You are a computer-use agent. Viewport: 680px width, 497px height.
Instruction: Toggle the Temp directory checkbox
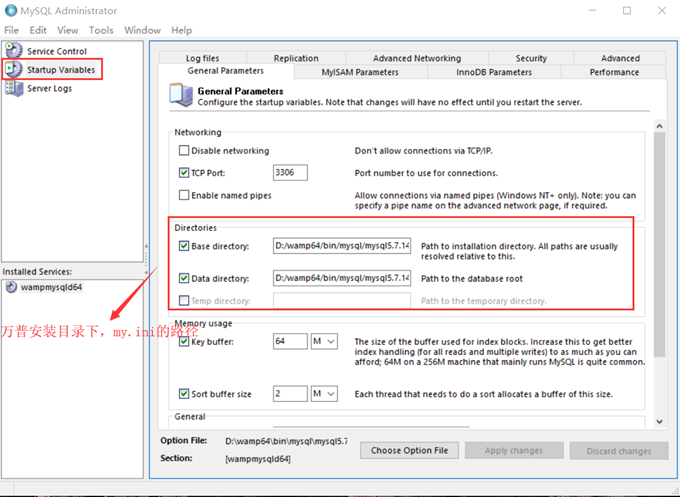click(184, 301)
